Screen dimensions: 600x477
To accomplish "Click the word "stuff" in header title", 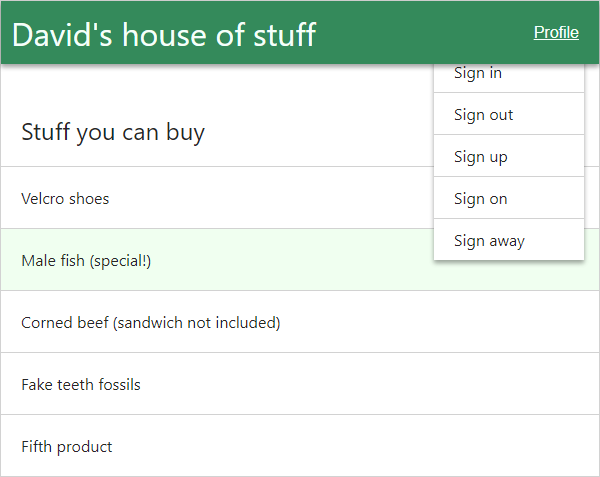I will coord(283,34).
